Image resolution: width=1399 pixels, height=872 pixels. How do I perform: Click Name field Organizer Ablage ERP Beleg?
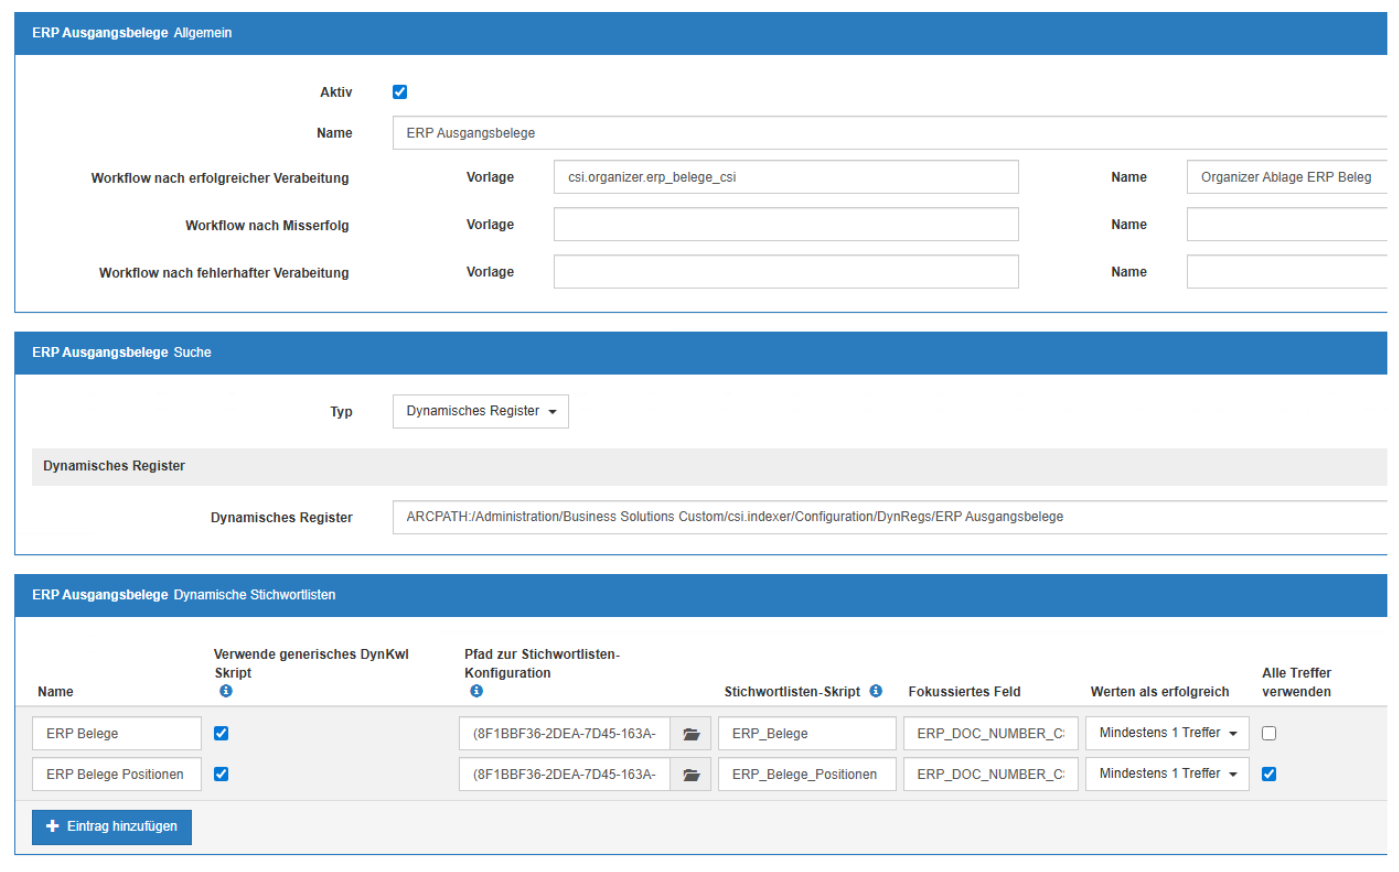[1287, 177]
